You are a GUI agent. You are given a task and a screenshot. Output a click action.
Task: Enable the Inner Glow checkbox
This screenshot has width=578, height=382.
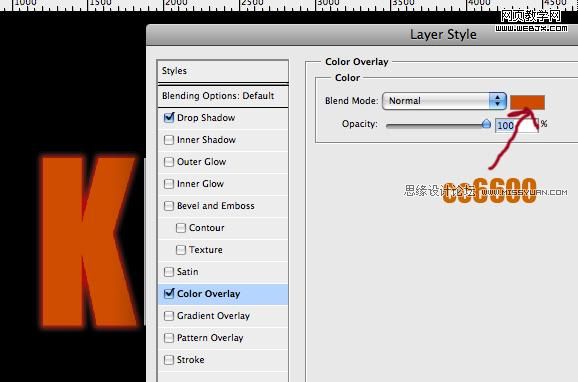(x=169, y=184)
